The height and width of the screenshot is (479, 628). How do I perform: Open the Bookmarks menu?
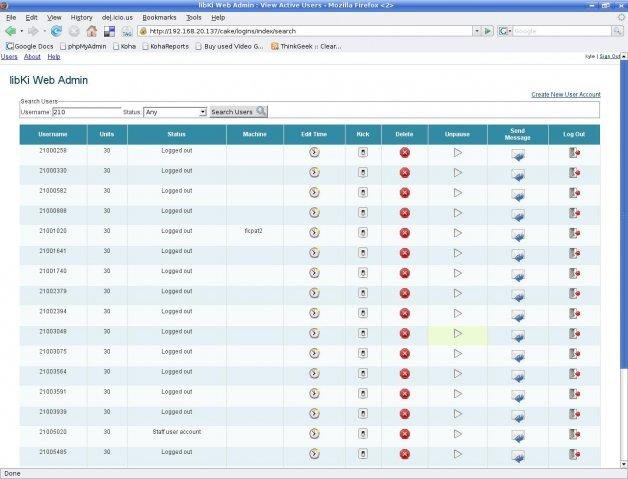[159, 17]
